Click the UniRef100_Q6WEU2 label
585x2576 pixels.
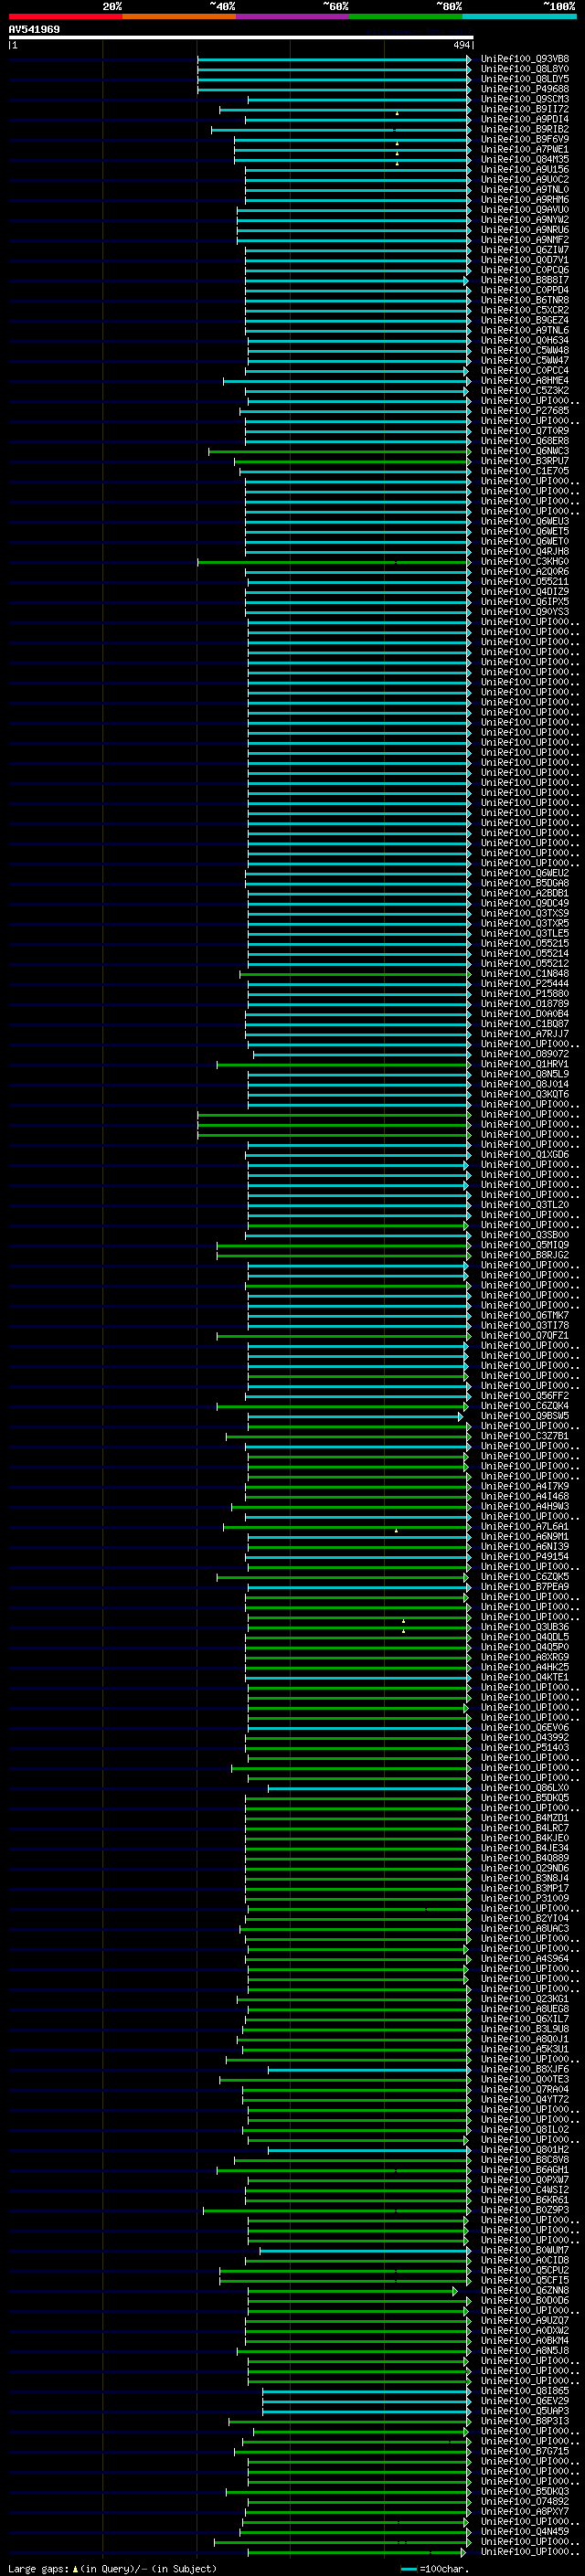[525, 873]
